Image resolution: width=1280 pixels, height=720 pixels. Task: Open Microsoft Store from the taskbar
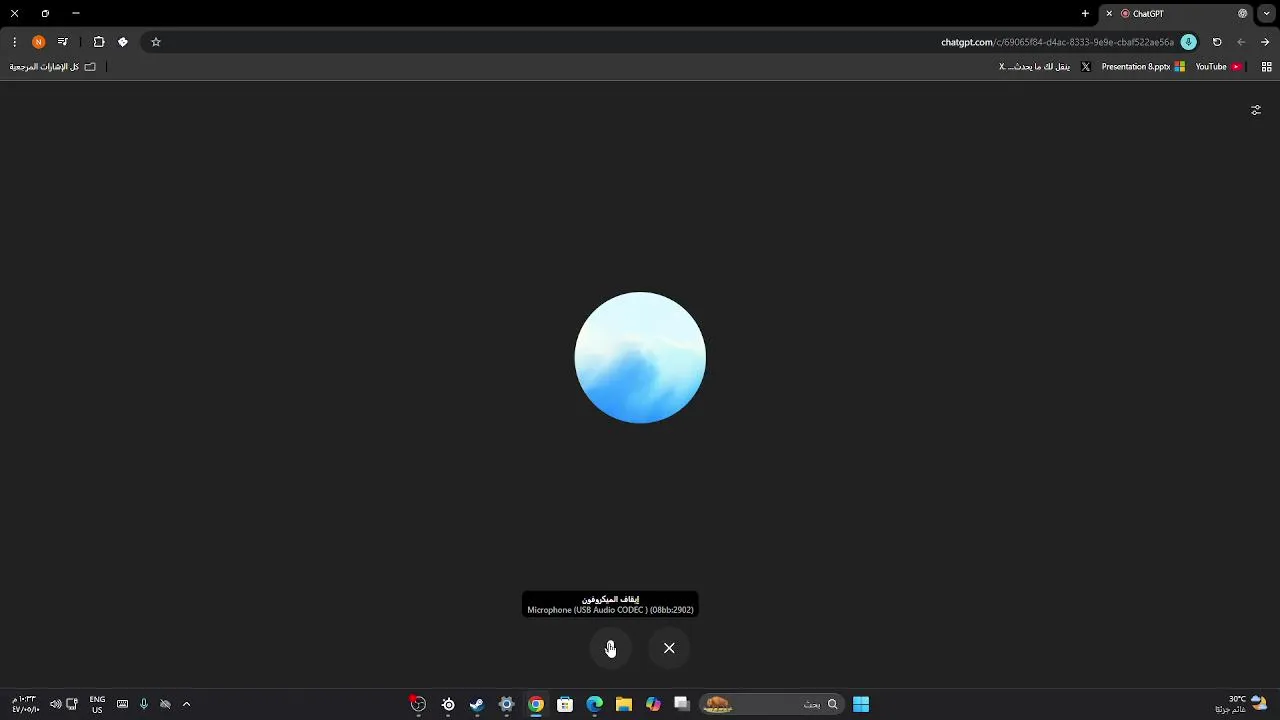(x=565, y=704)
